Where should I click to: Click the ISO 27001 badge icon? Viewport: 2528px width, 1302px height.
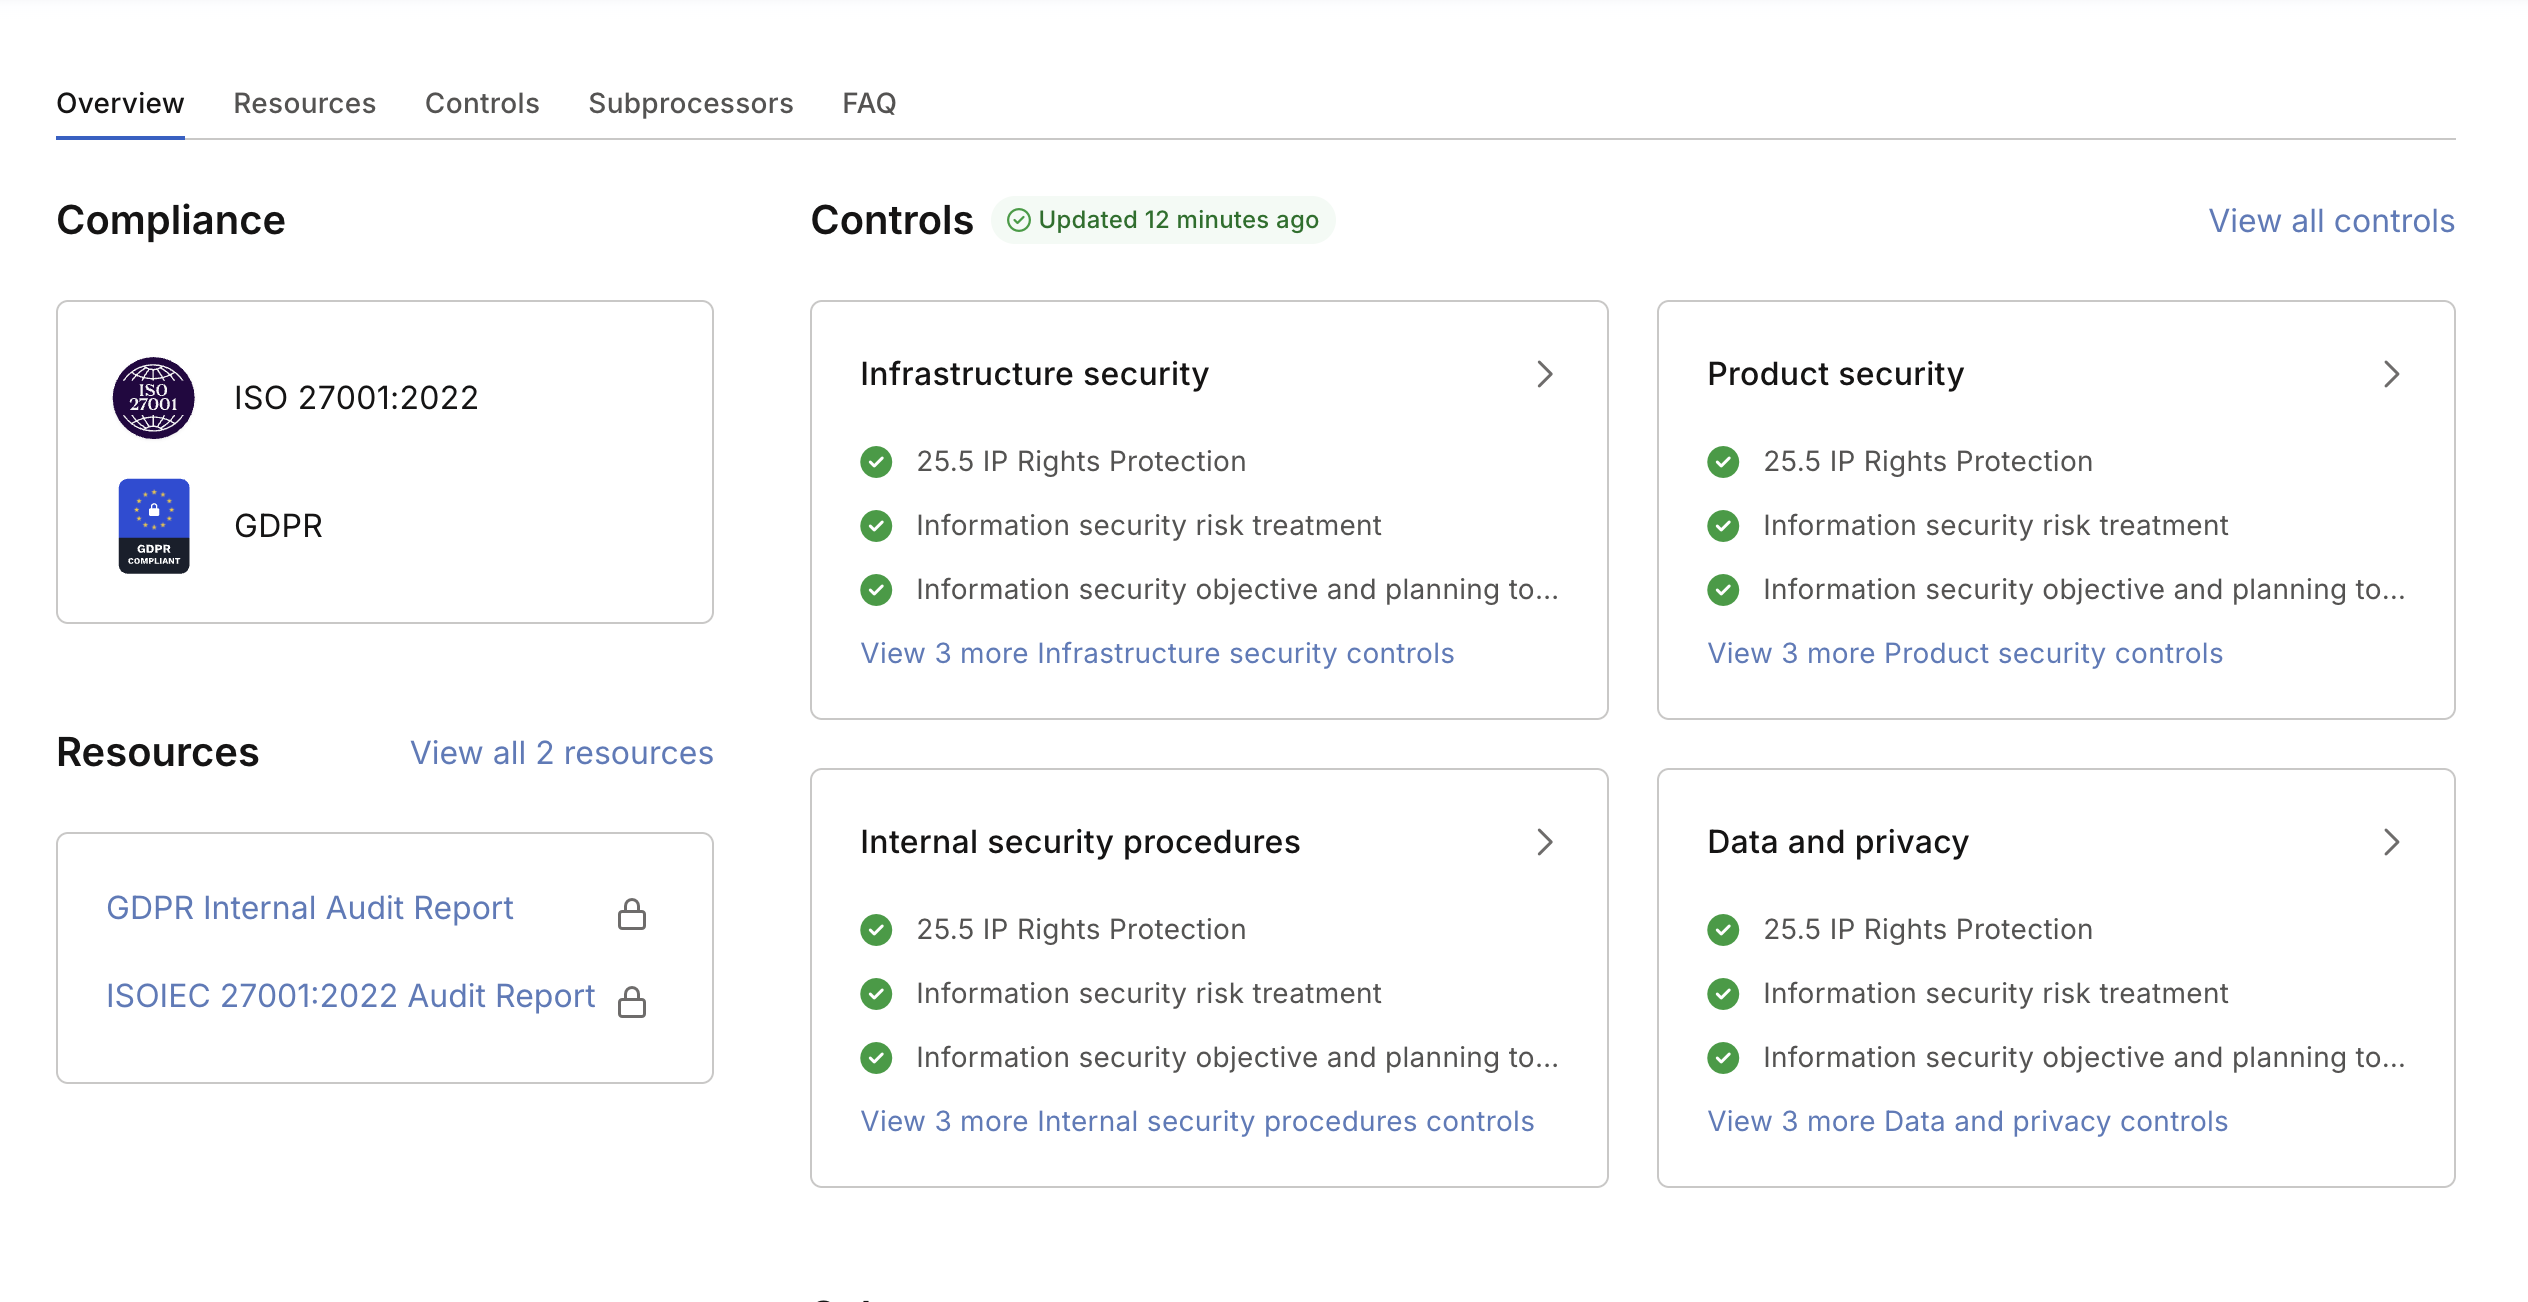click(153, 398)
